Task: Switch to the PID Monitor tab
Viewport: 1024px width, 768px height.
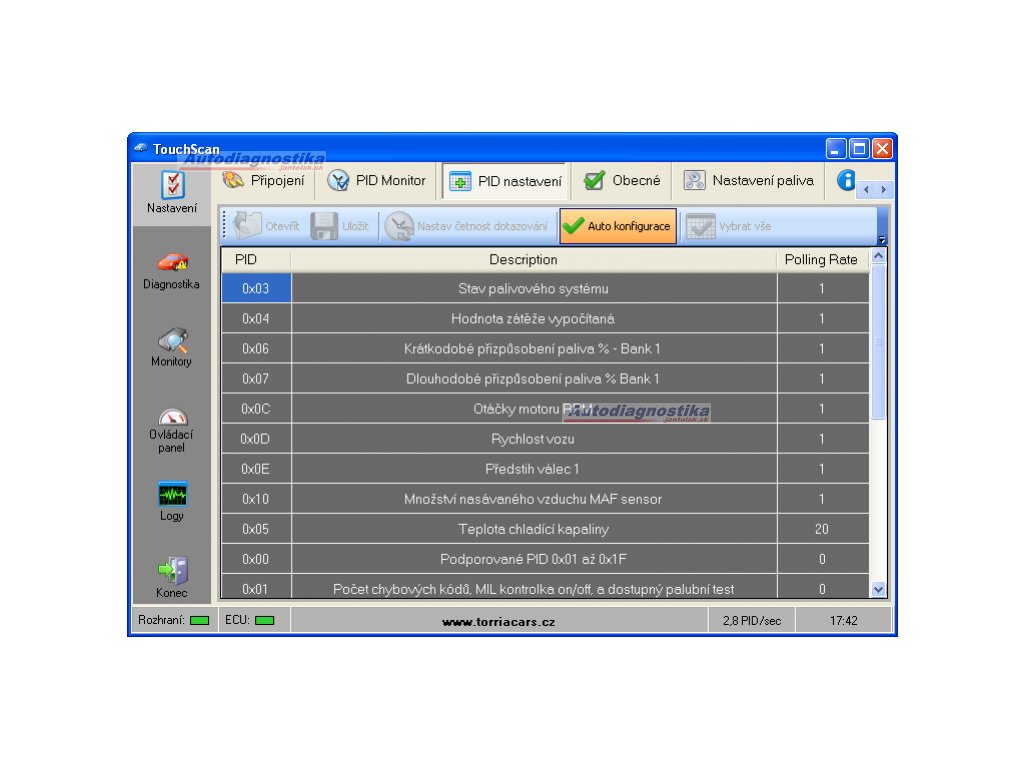Action: coord(377,181)
